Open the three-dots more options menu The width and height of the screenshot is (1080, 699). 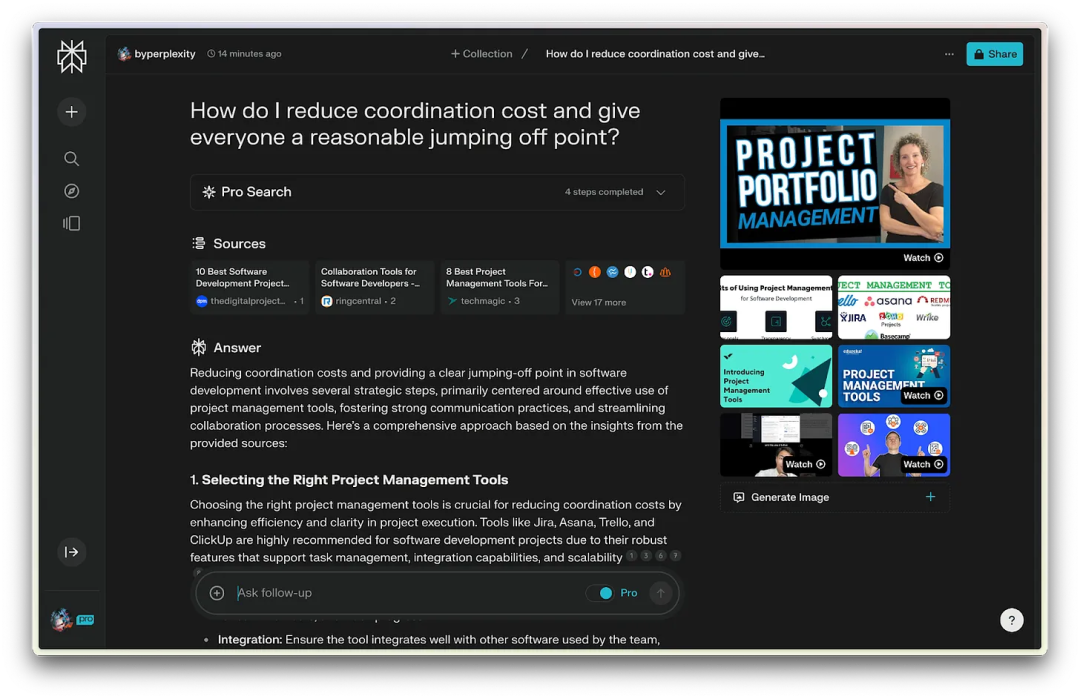pyautogui.click(x=949, y=54)
